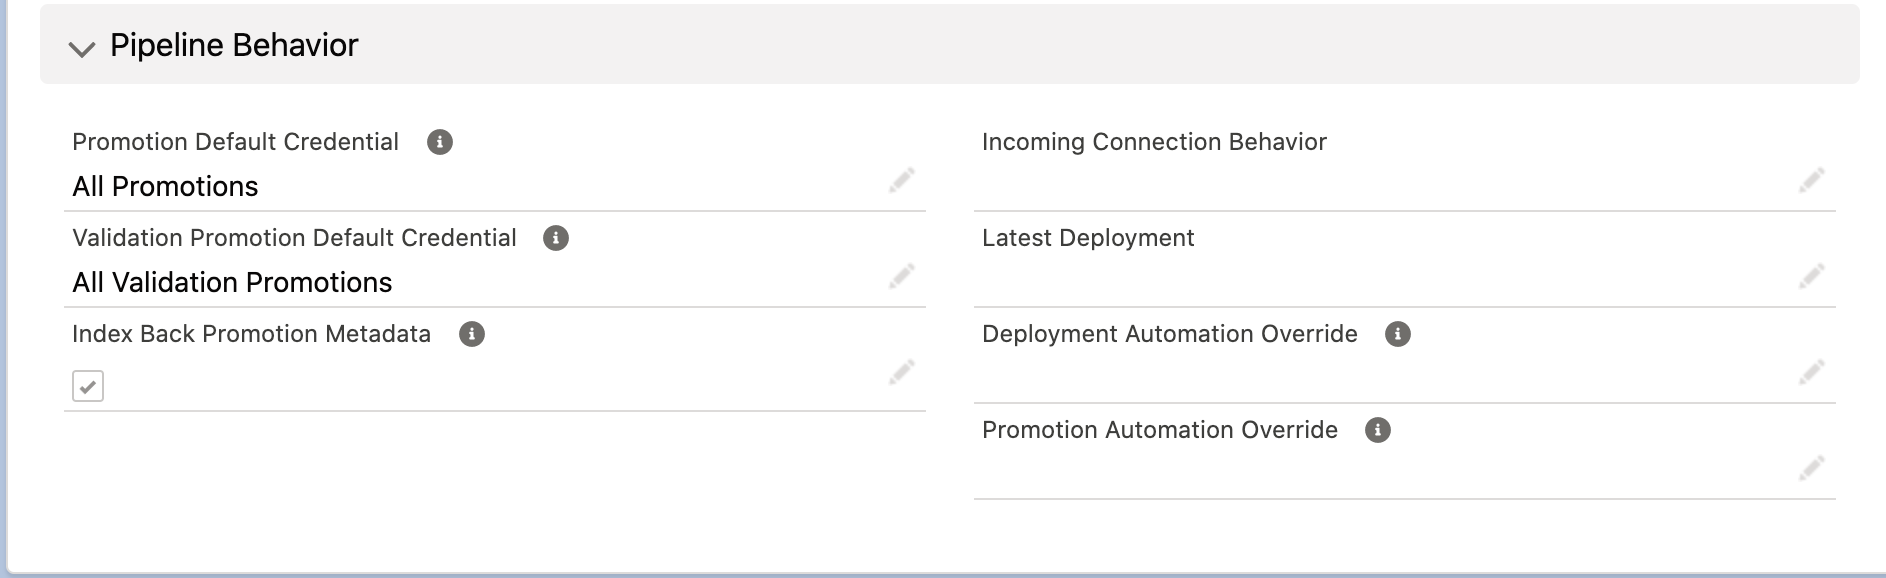The width and height of the screenshot is (1886, 578).
Task: Click the Pipeline Behavior section header
Action: [949, 44]
